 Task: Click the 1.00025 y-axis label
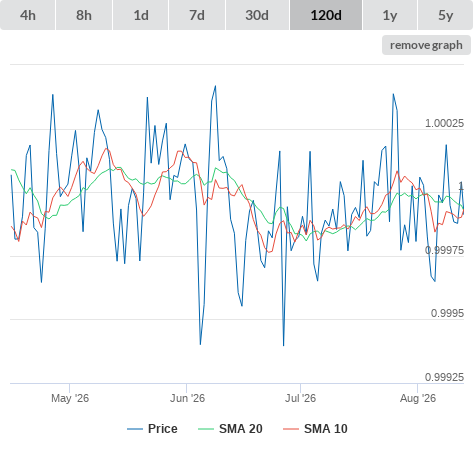point(444,123)
